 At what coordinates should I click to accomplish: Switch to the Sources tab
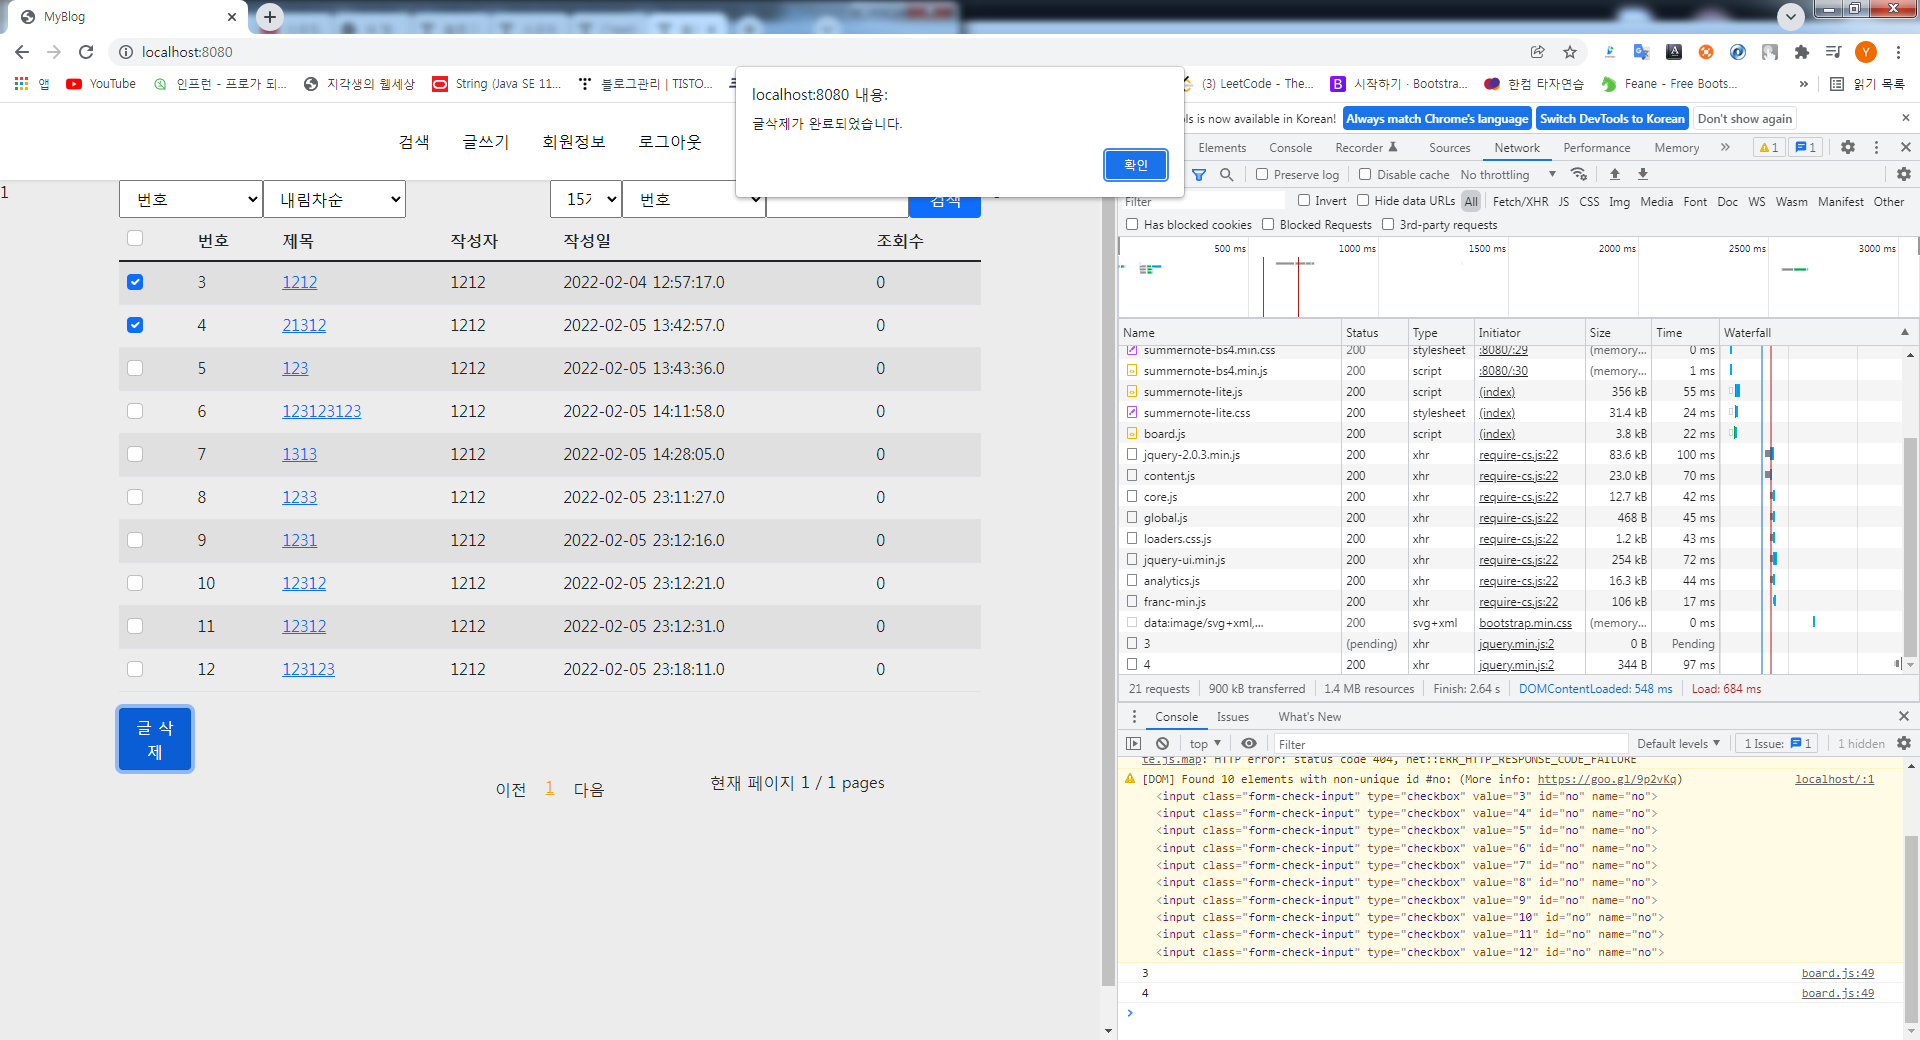(1449, 148)
